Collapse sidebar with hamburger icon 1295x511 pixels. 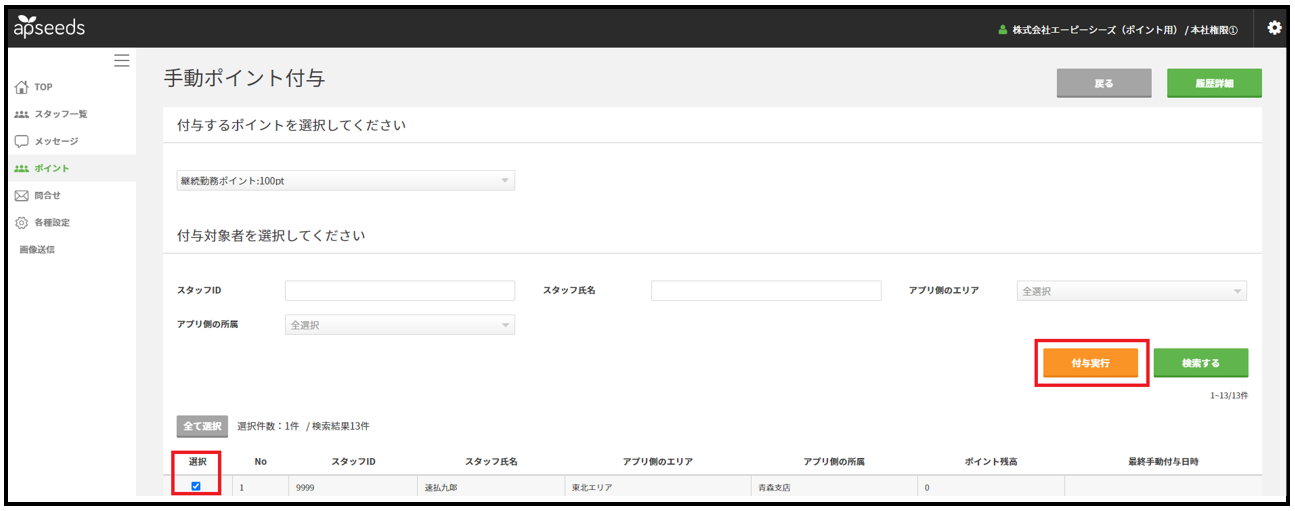coord(121,61)
